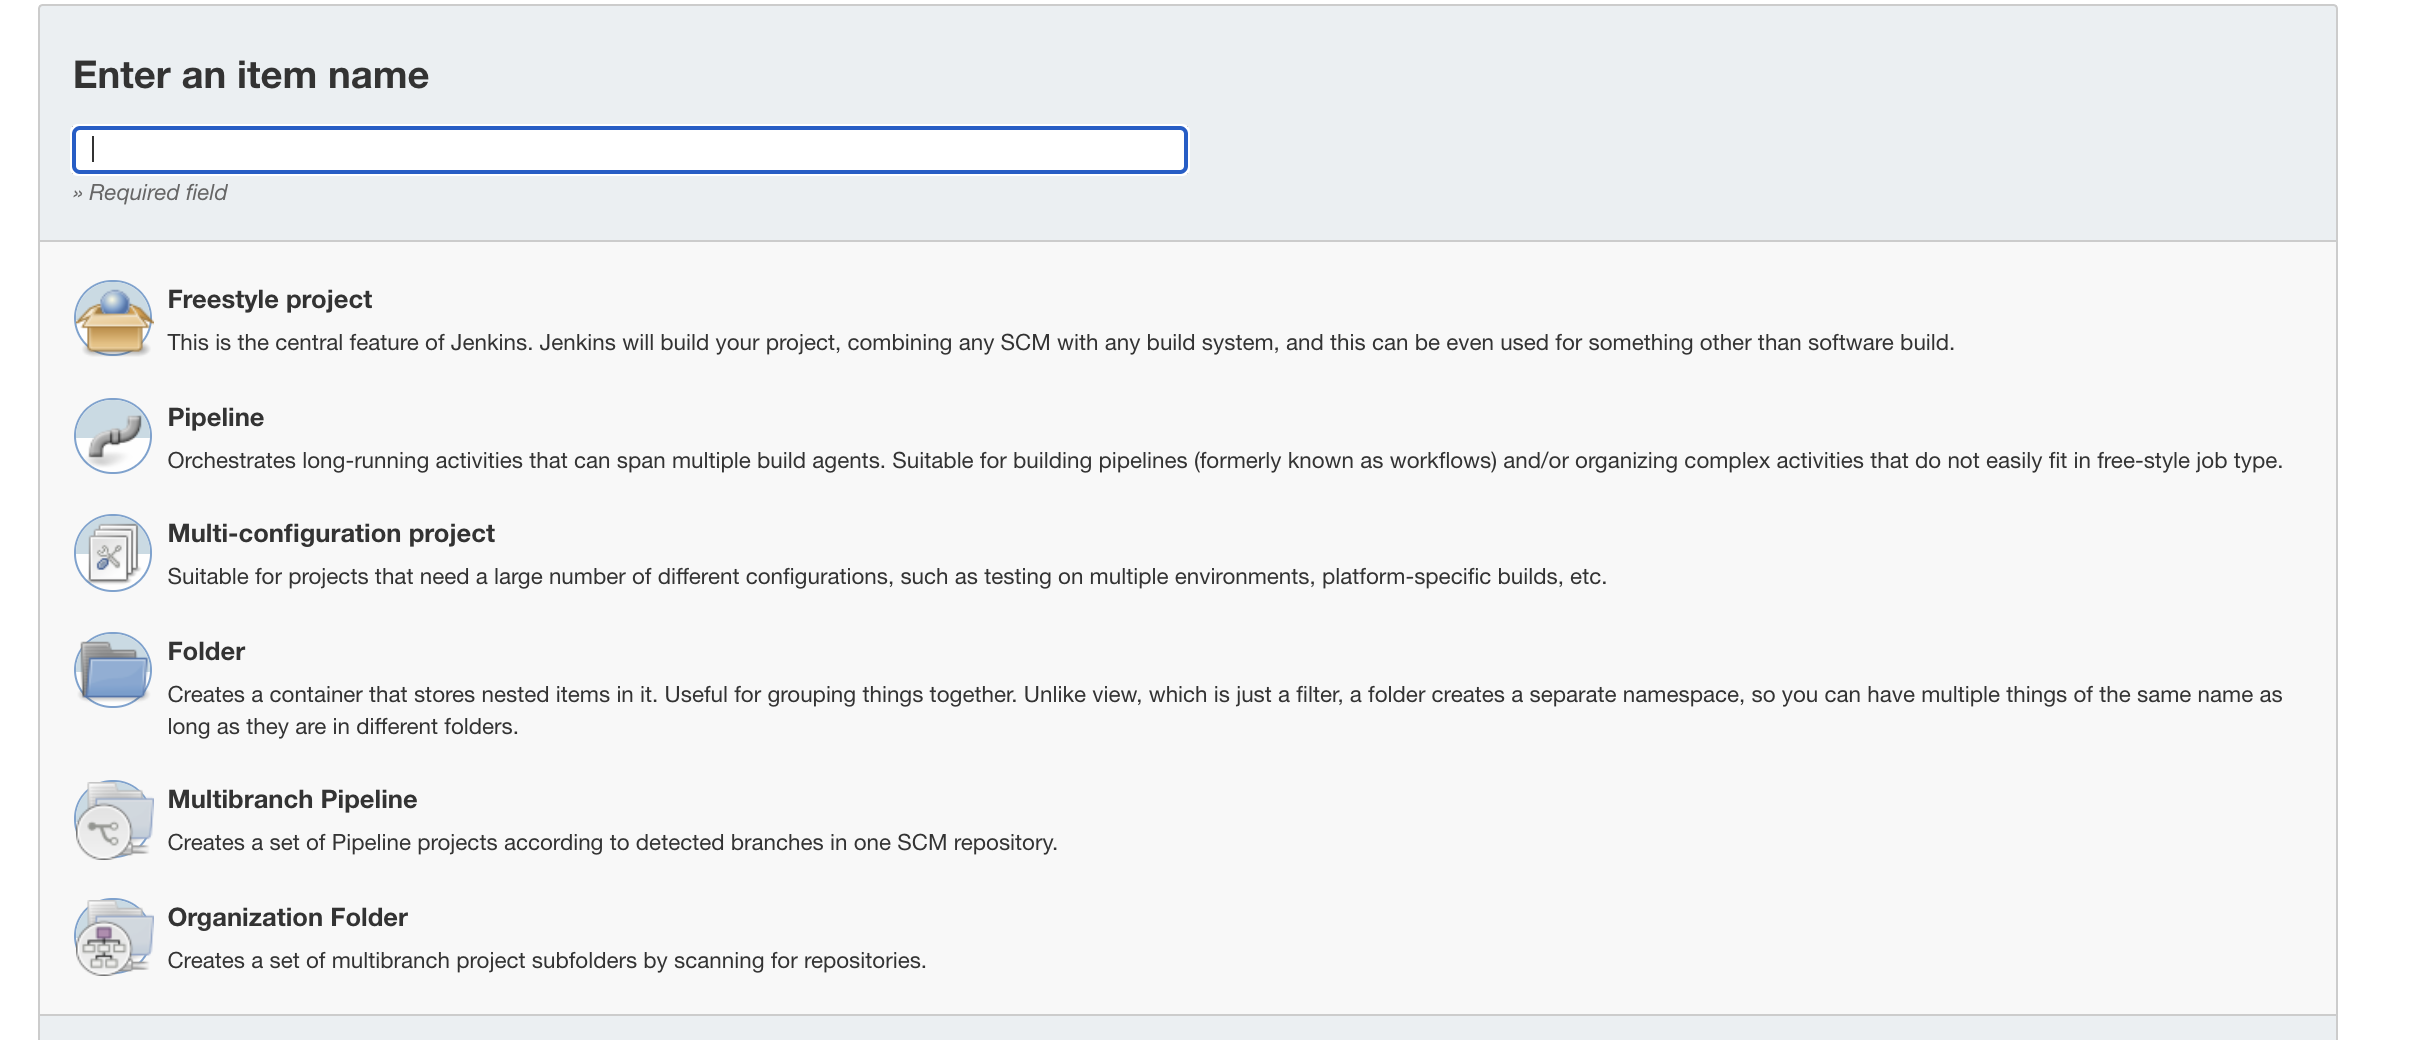Pick the Organization Folder hierarchy icon
This screenshot has width=2428, height=1040.
pyautogui.click(x=113, y=938)
